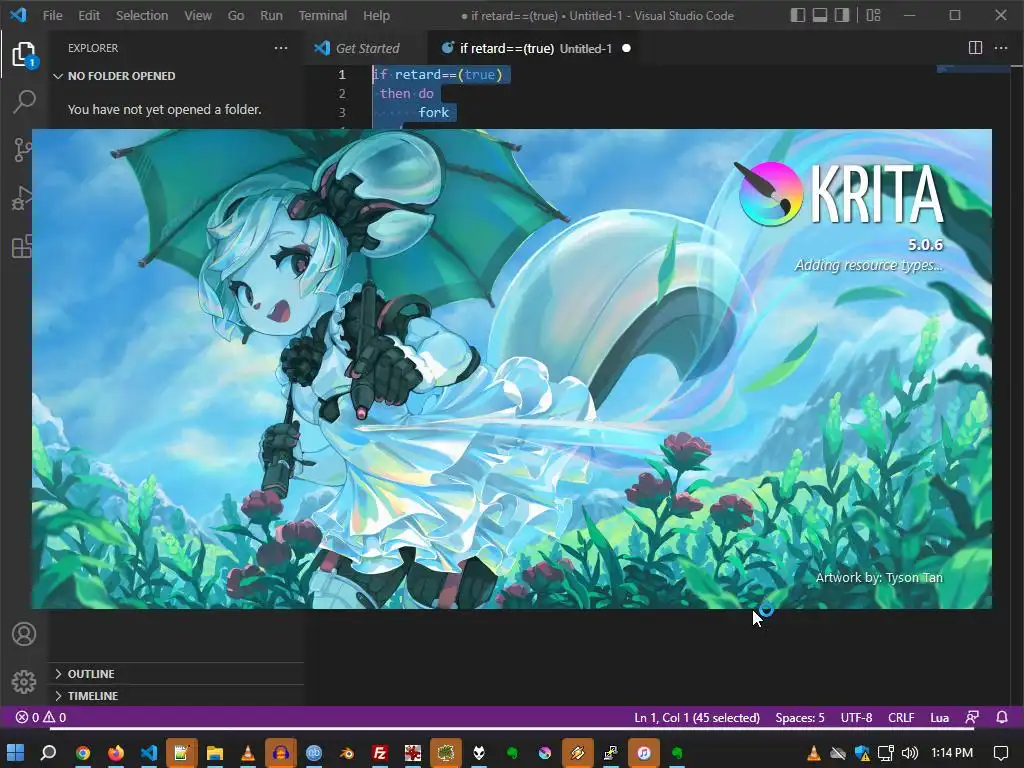The image size is (1024, 768).
Task: Open Source Control view in activity bar
Action: (23, 150)
